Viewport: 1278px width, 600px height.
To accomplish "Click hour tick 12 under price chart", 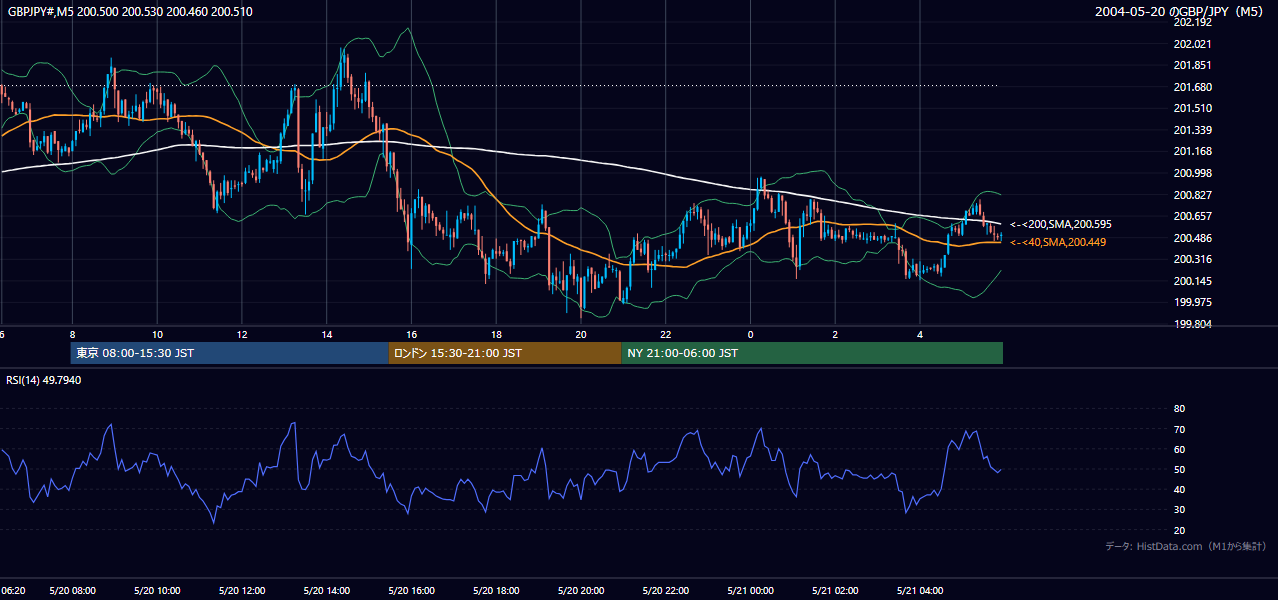I will point(242,334).
